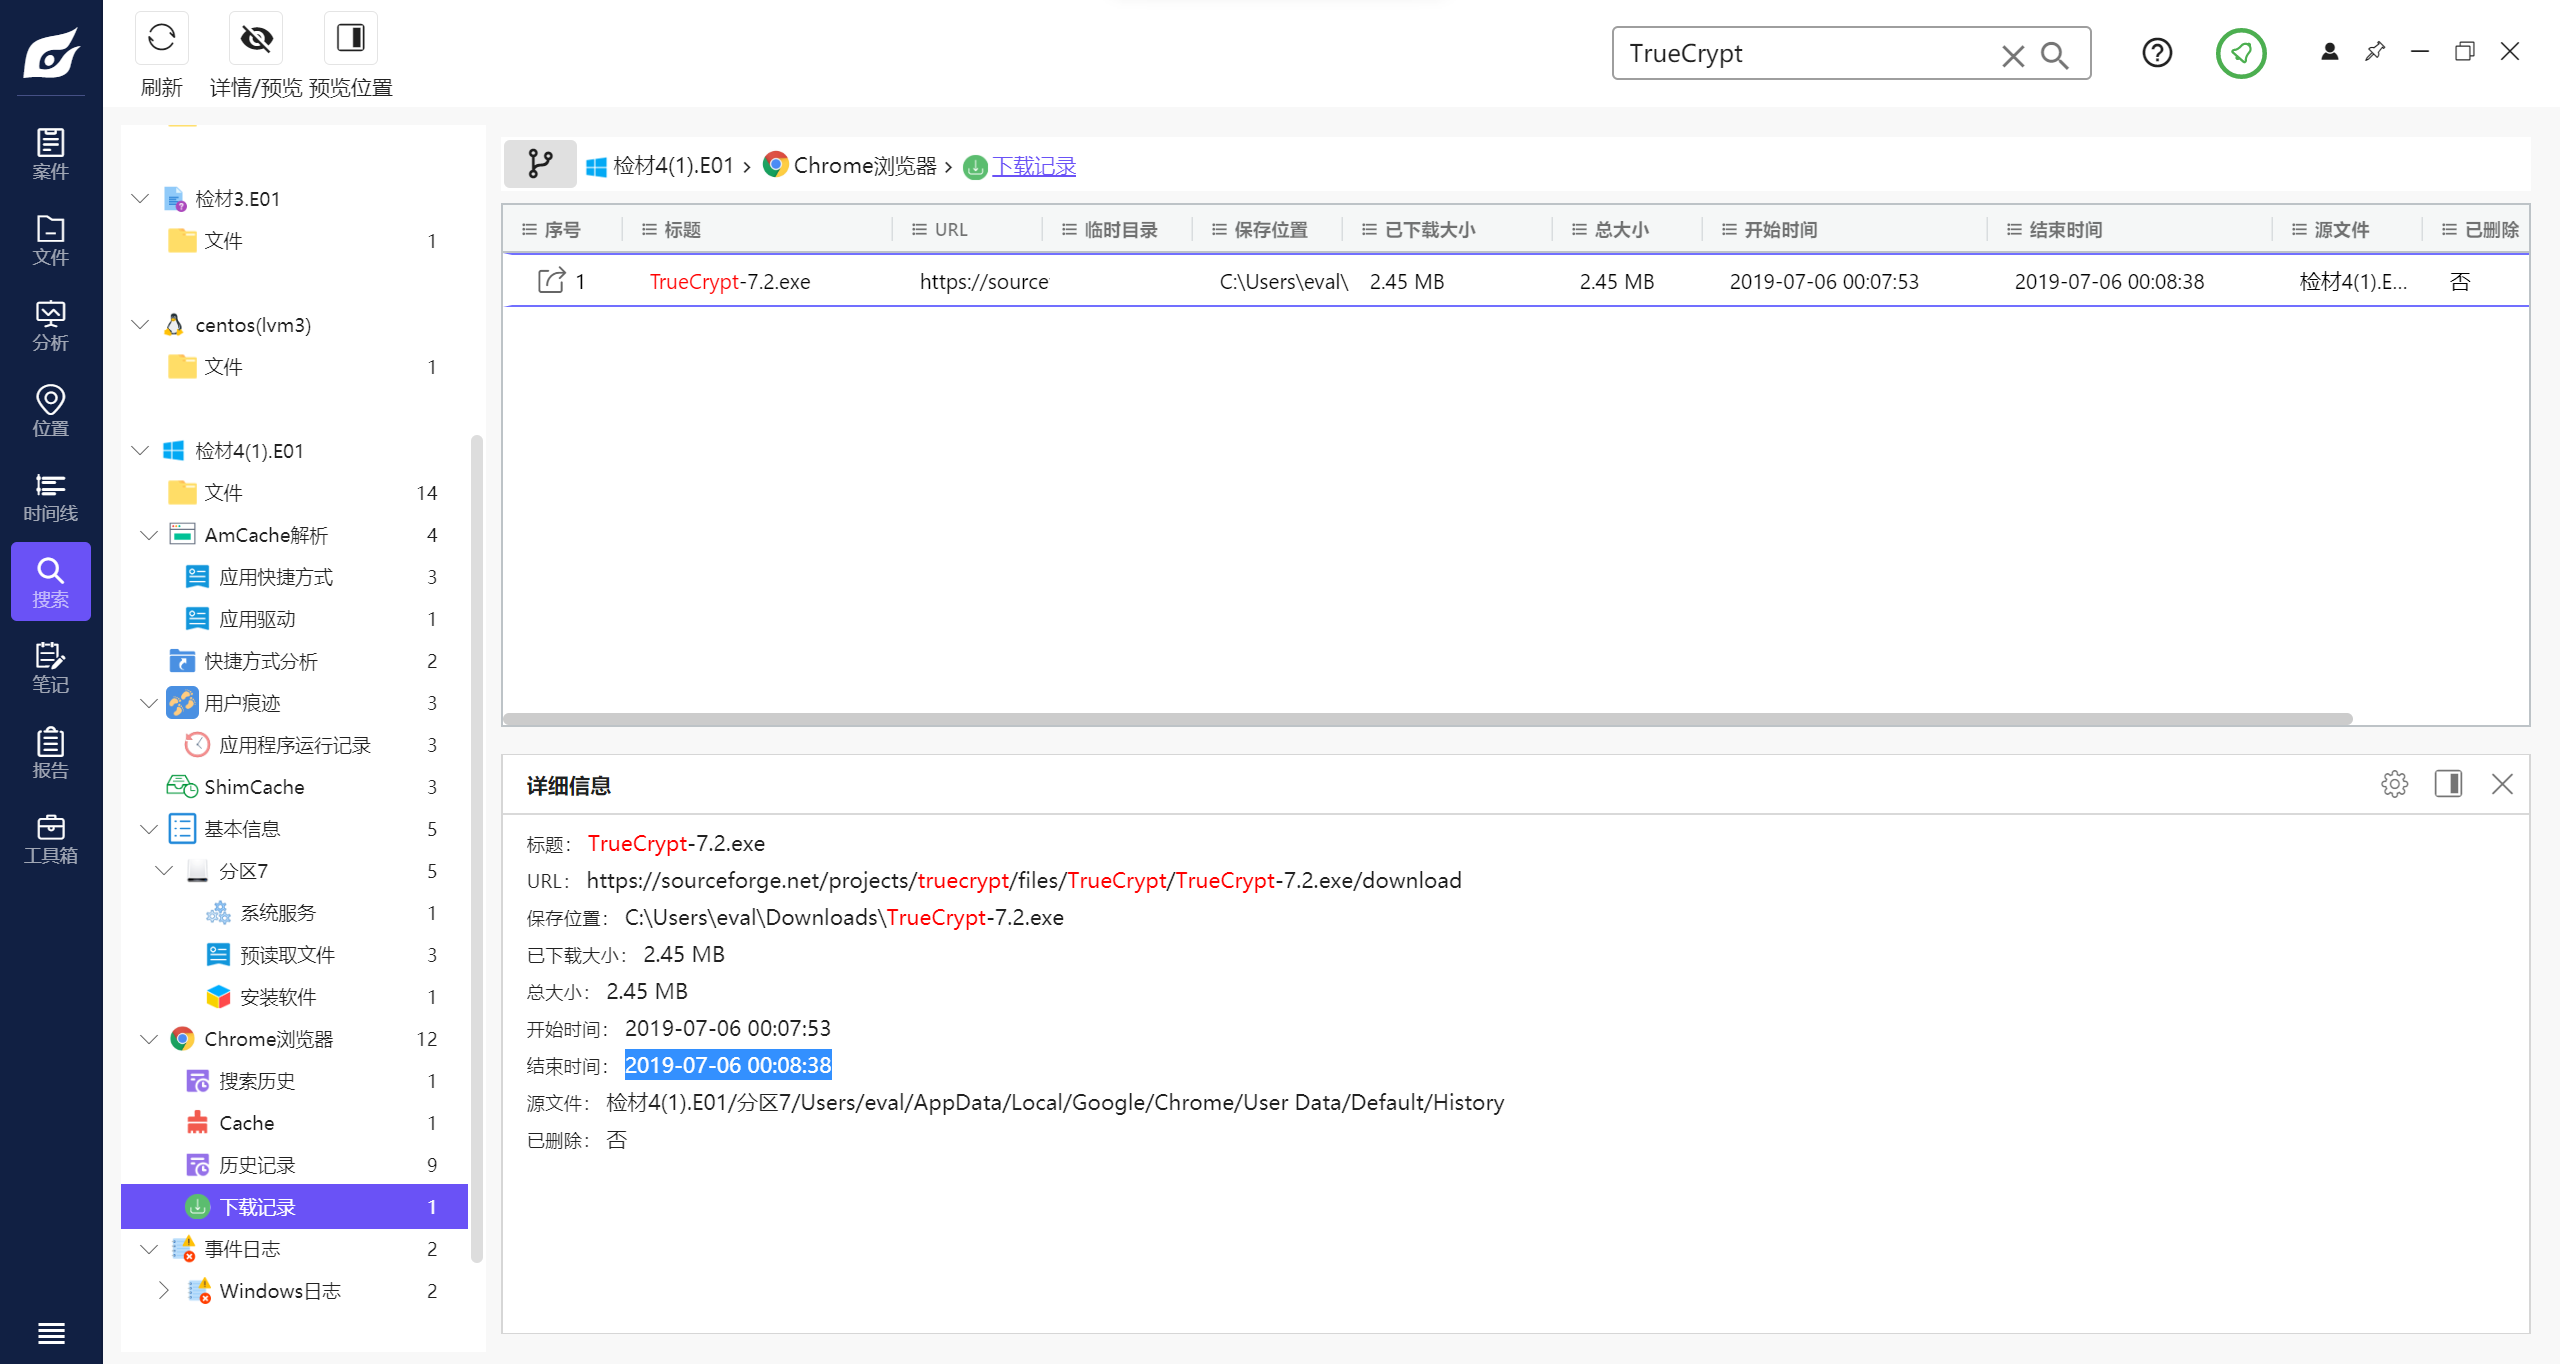The width and height of the screenshot is (2560, 1364).
Task: Collapse the centos(lvm3) tree node
Action: point(140,324)
